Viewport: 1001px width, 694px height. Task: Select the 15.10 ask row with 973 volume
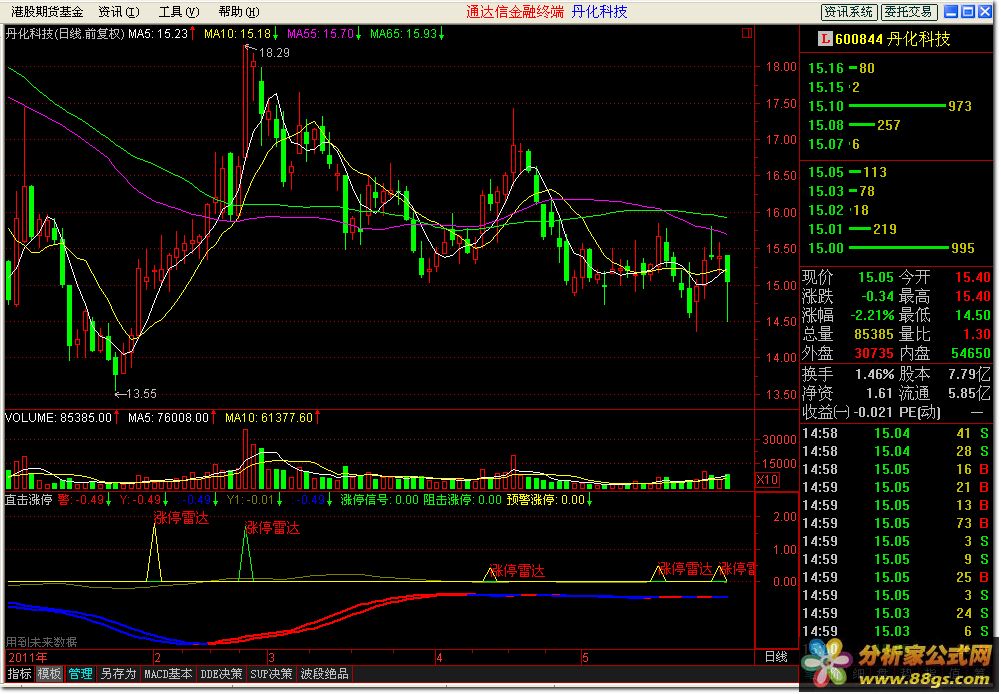point(896,106)
